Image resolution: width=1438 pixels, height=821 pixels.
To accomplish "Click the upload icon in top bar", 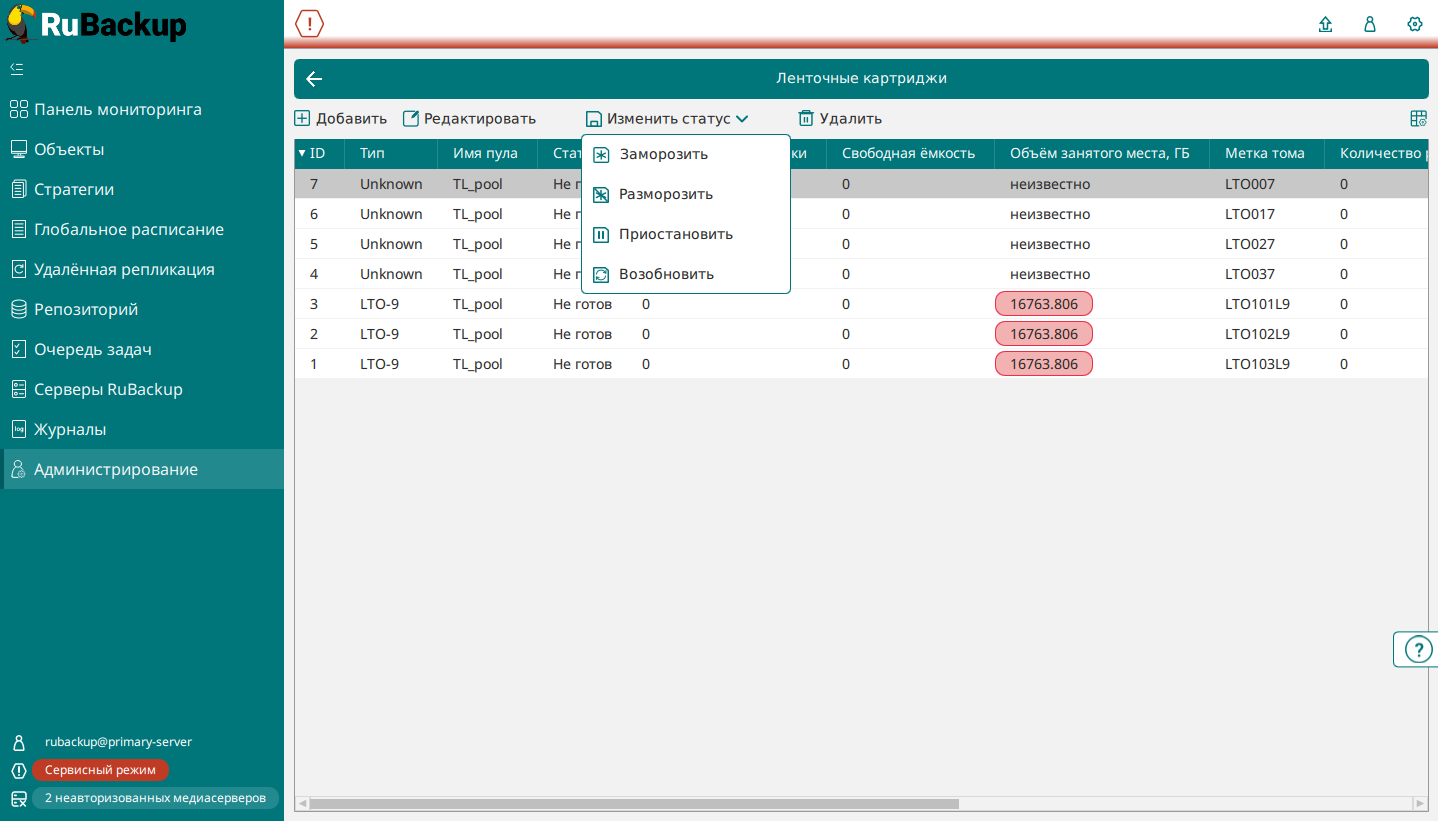I will point(1326,24).
